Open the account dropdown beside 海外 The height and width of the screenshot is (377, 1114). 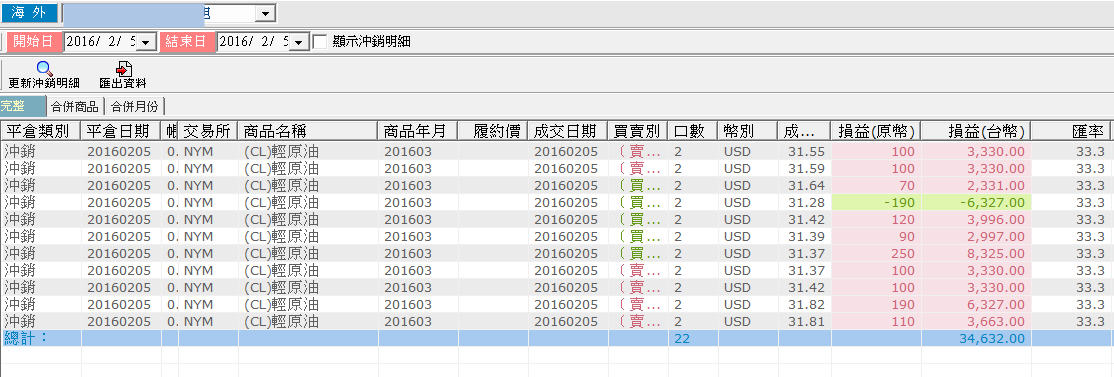coord(266,13)
